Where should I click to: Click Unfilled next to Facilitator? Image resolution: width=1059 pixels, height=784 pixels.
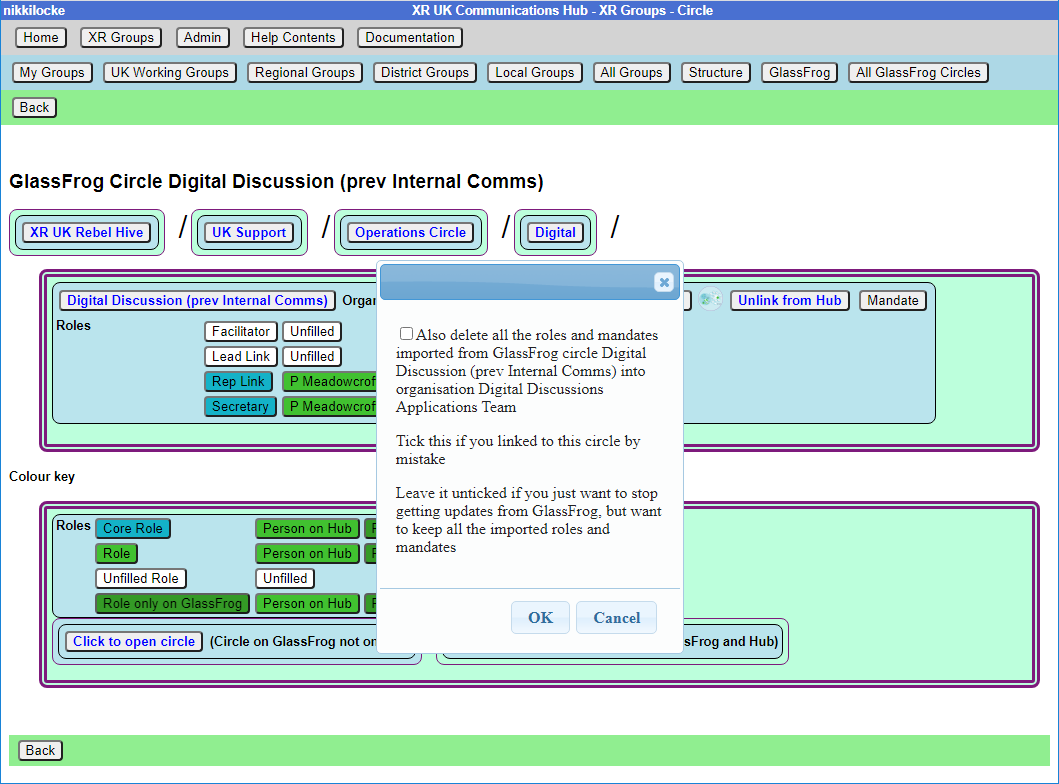pyautogui.click(x=312, y=332)
